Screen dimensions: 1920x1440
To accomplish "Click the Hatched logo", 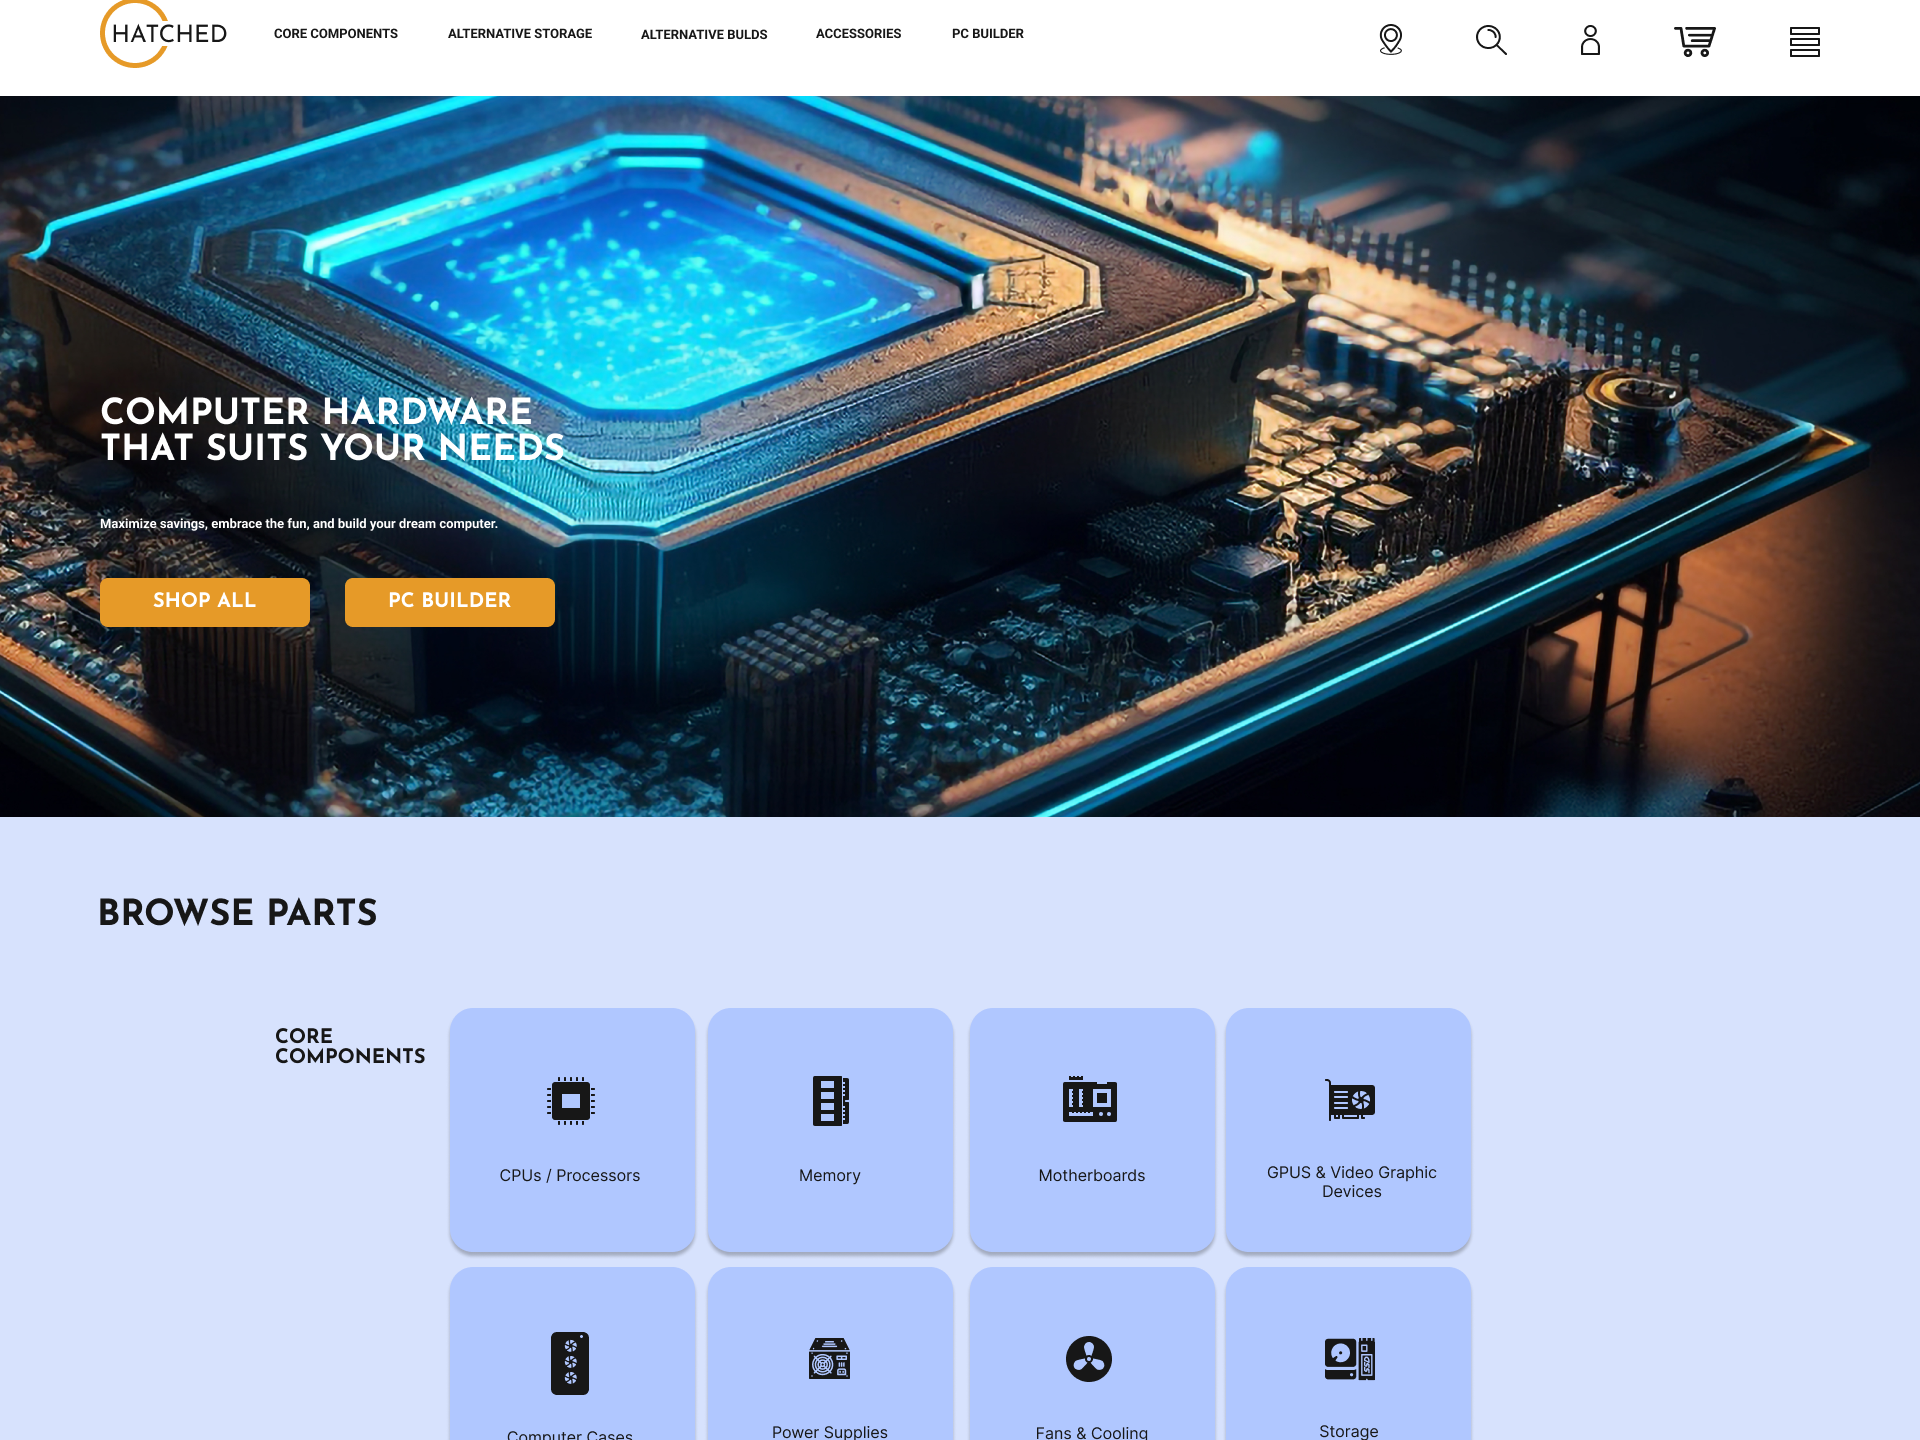I will pos(164,34).
